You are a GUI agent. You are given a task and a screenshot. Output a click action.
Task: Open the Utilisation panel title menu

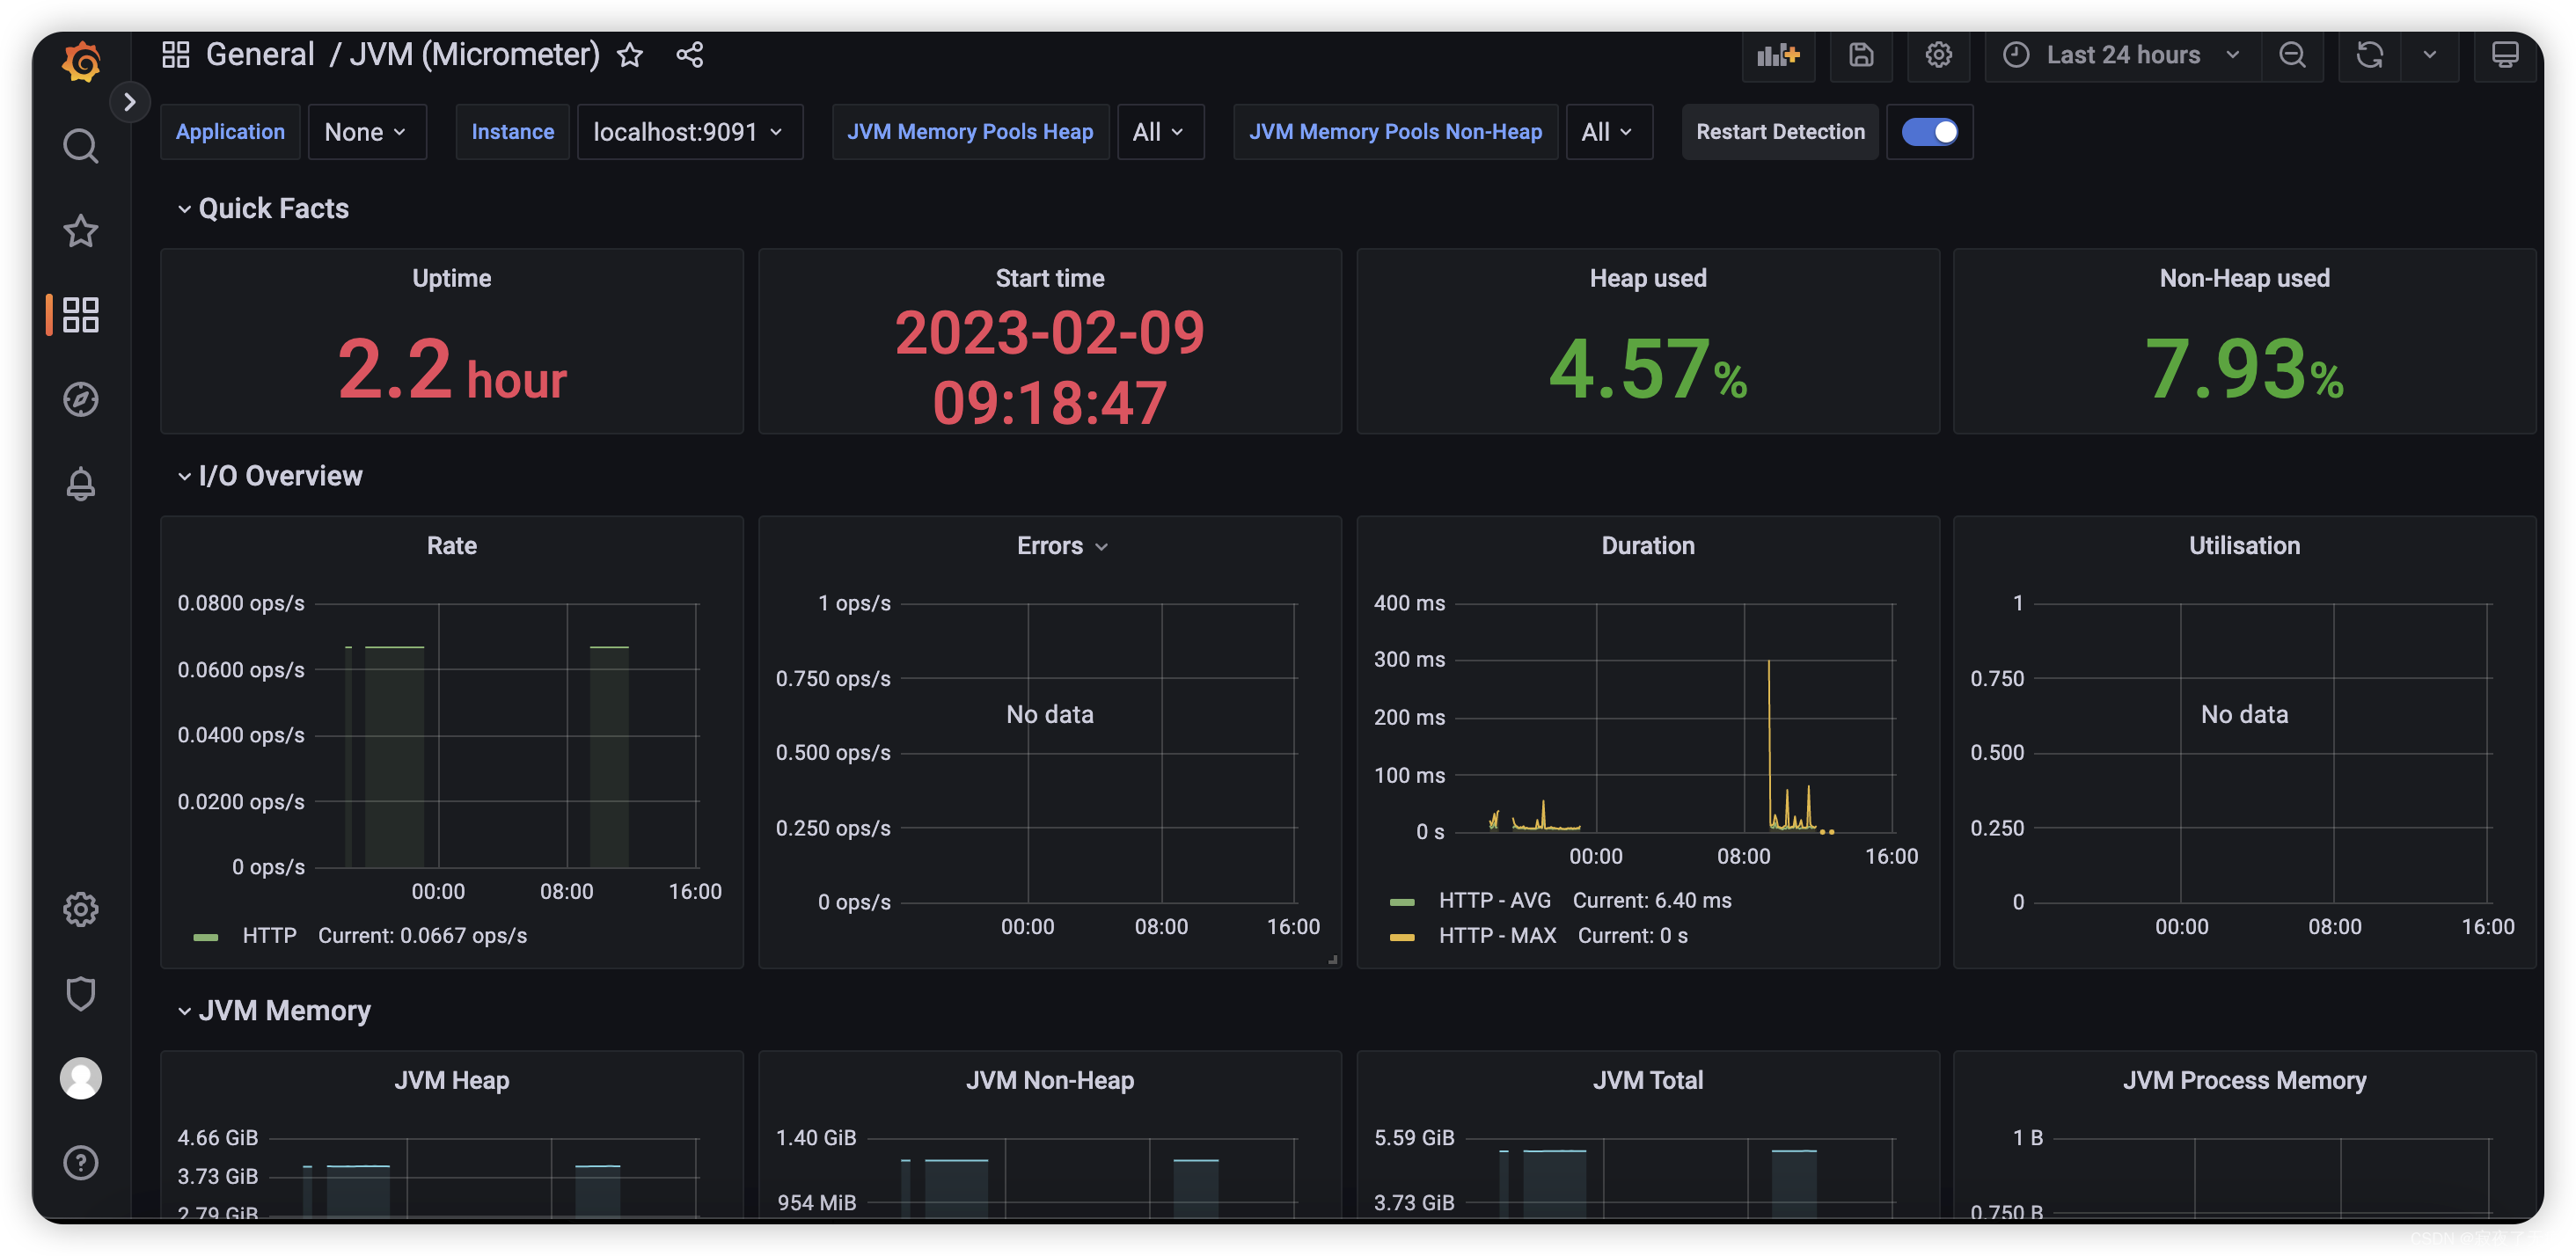point(2244,546)
